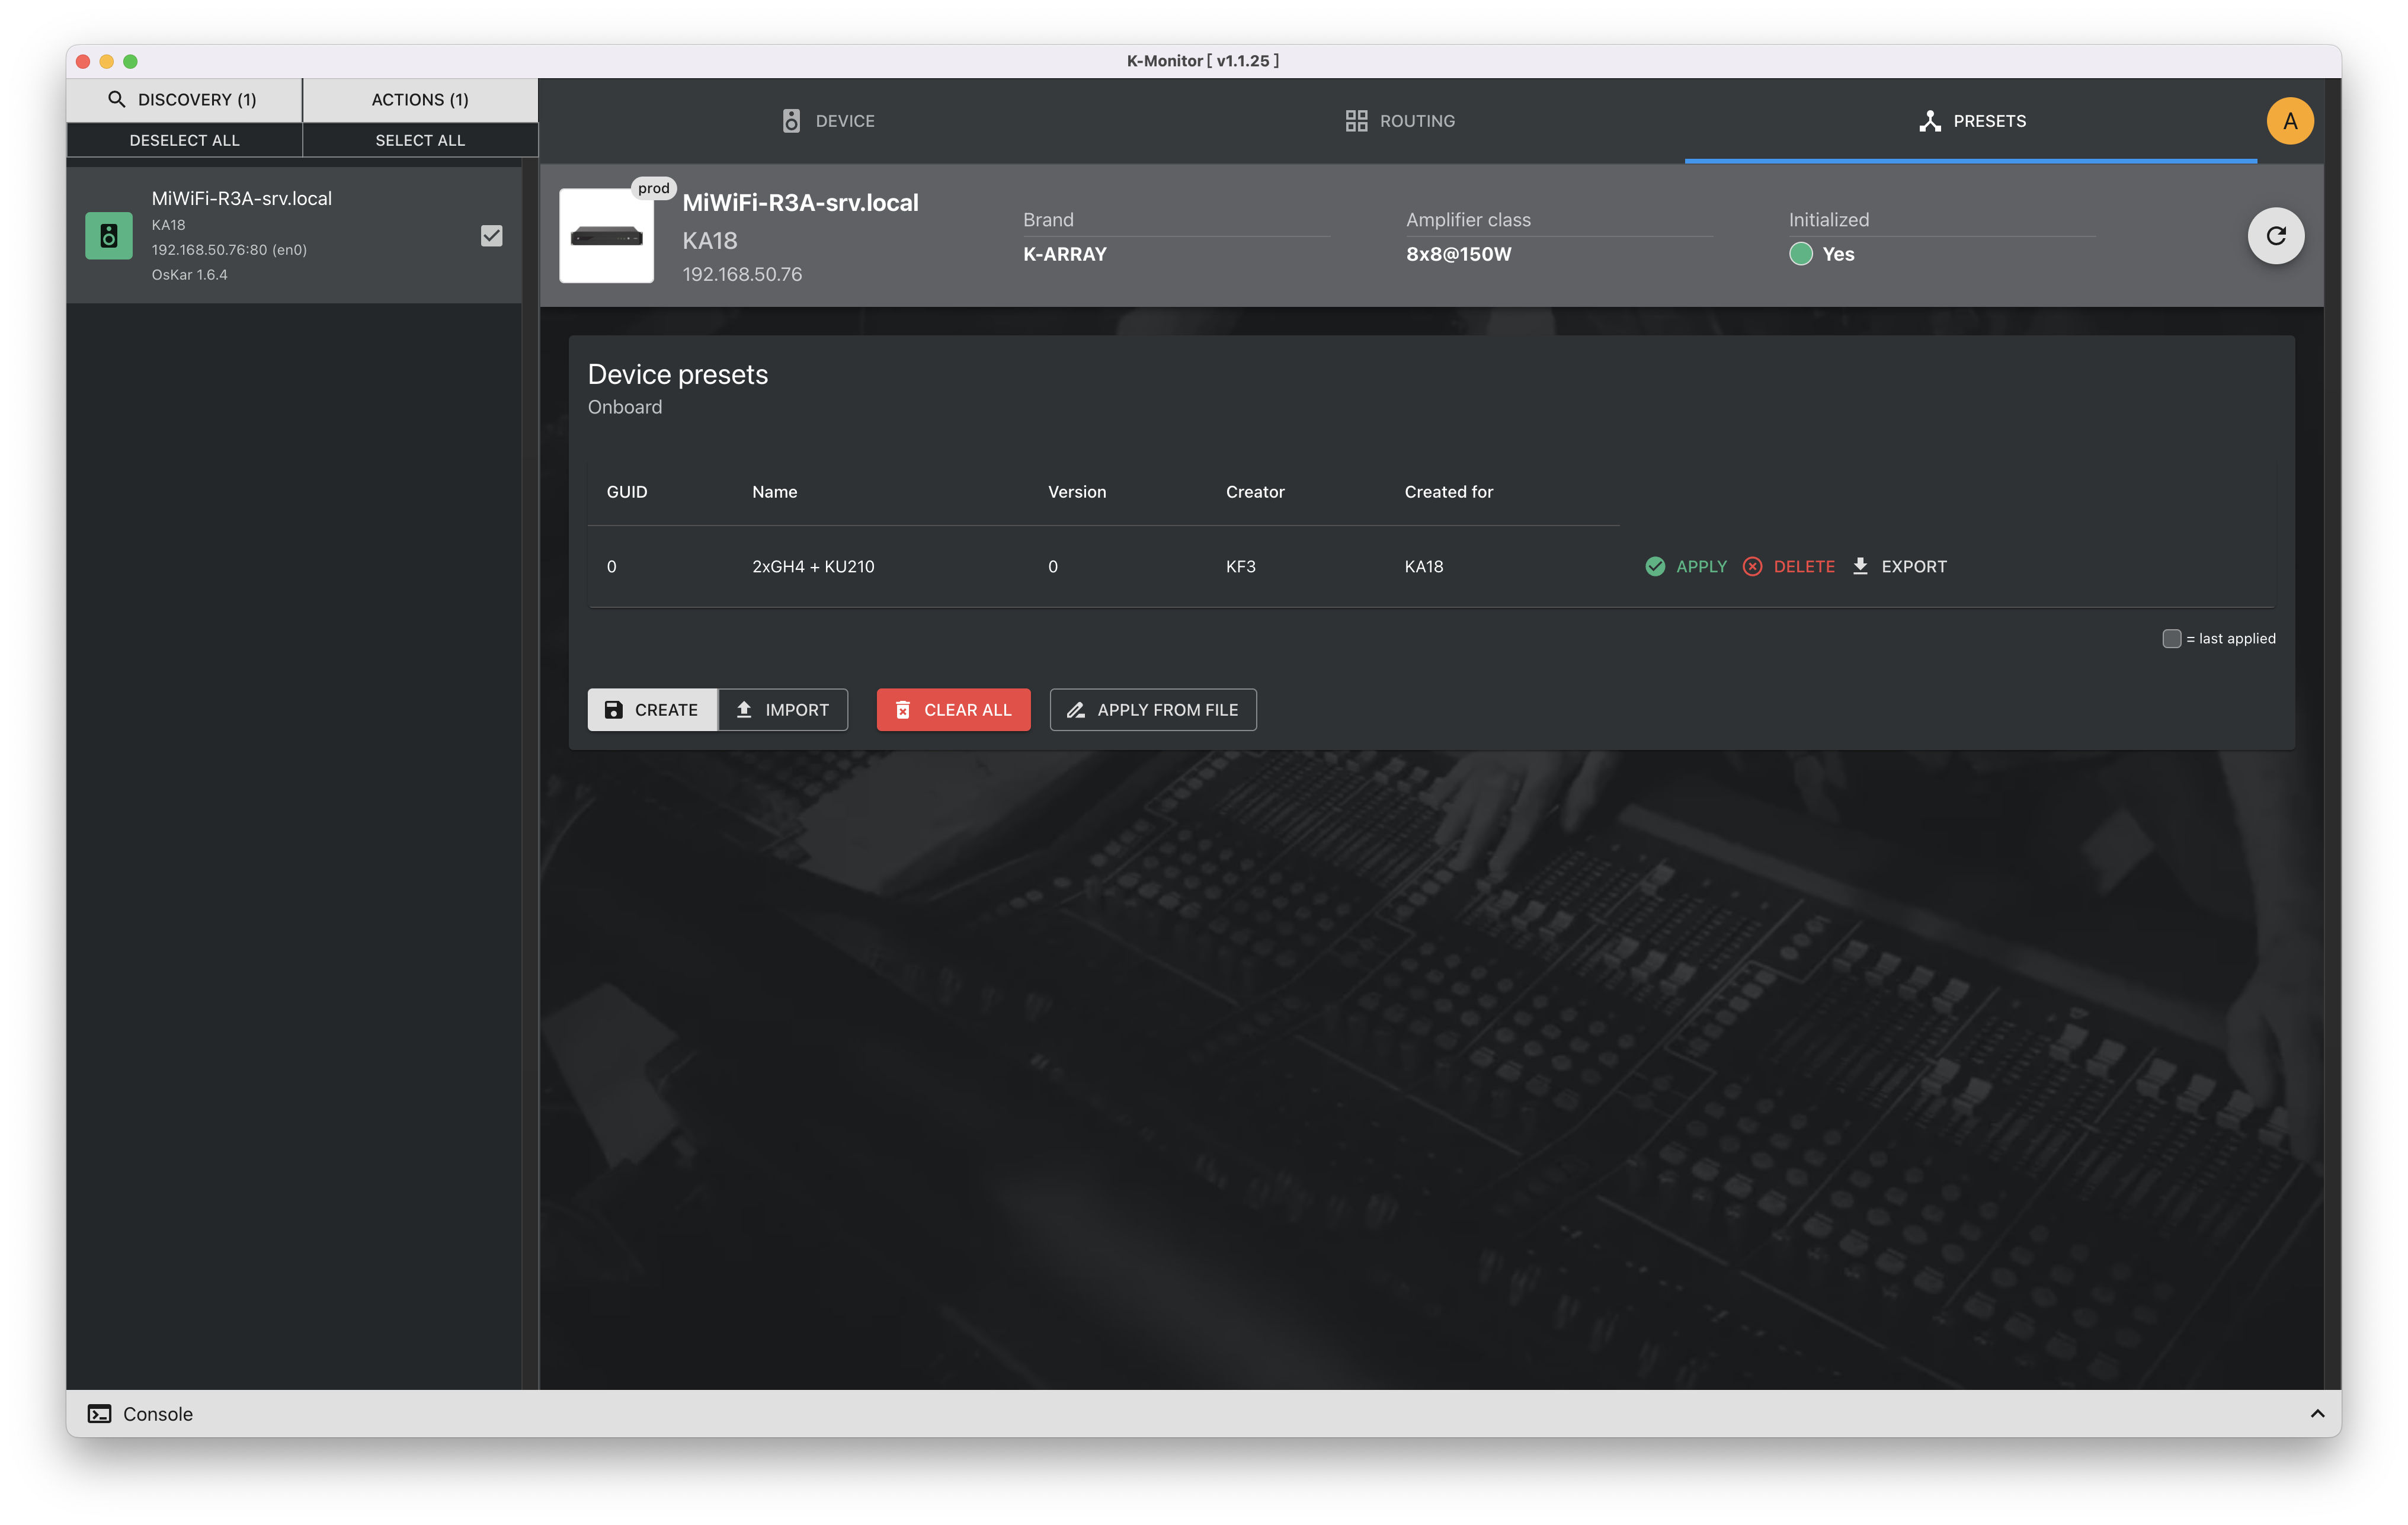Viewport: 2408px width, 1525px height.
Task: Click the KF3 creator cell
Action: tap(1241, 567)
